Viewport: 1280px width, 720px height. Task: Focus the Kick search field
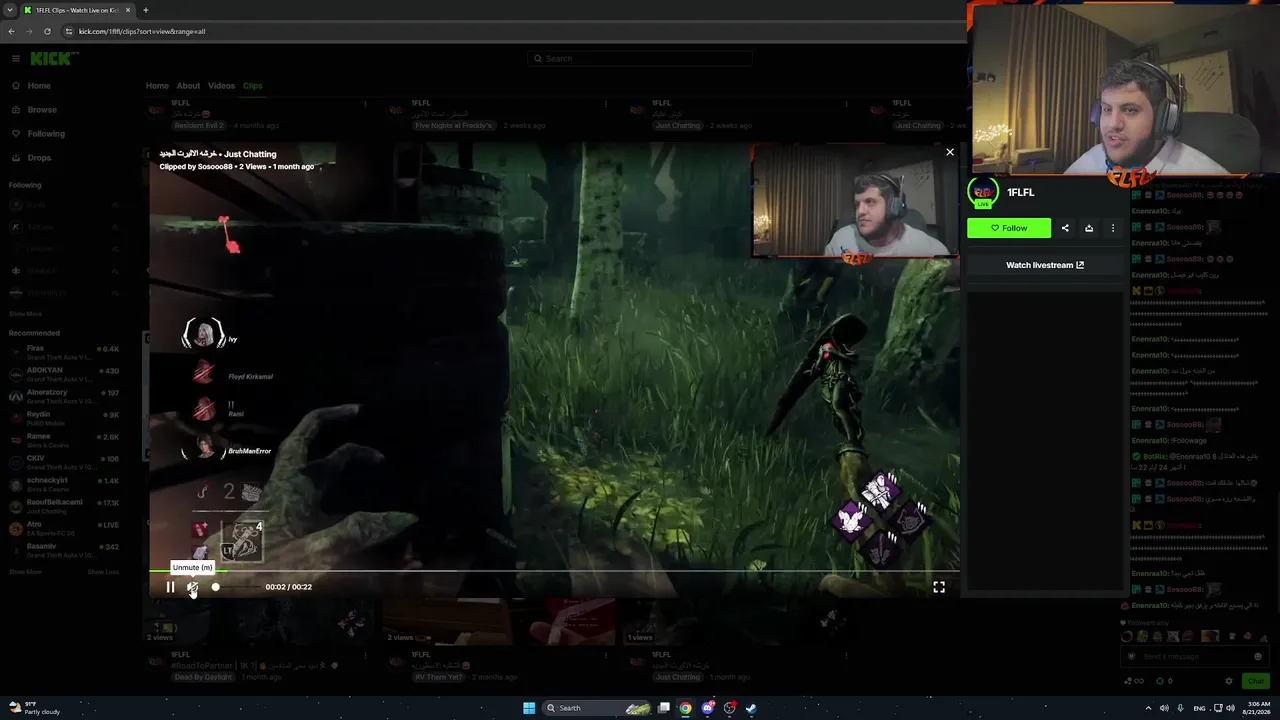pos(640,59)
